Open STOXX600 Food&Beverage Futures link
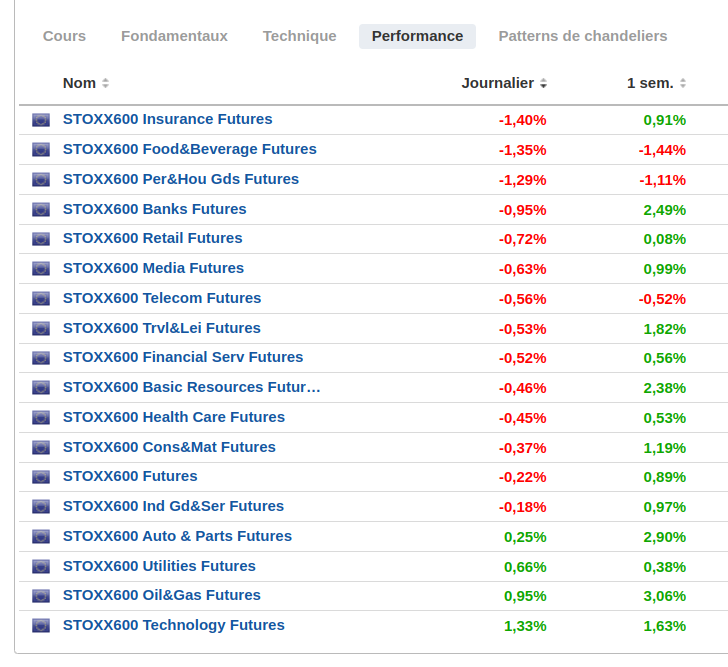The image size is (728, 667). click(189, 149)
